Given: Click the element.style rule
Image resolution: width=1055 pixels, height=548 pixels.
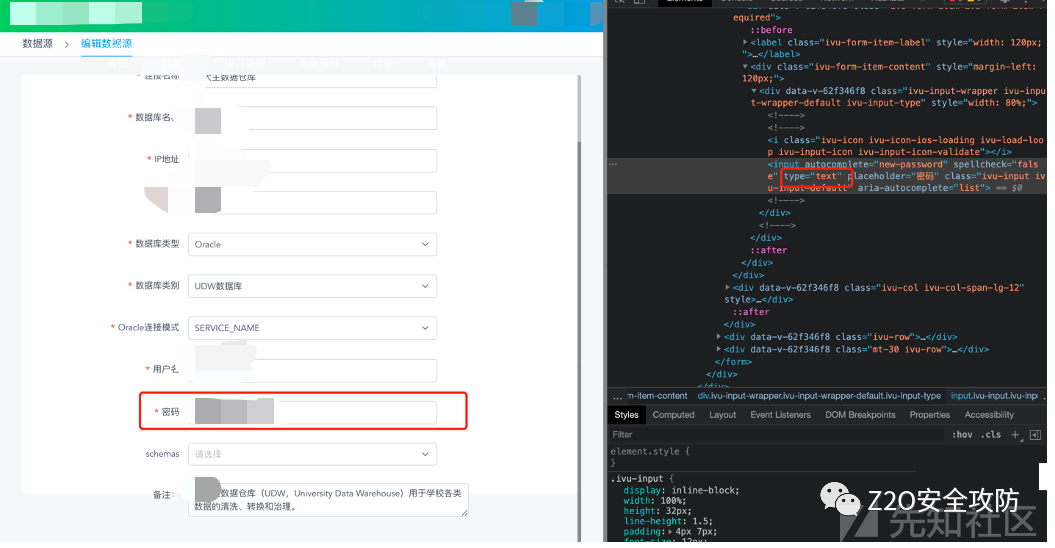Looking at the screenshot, I should (650, 452).
